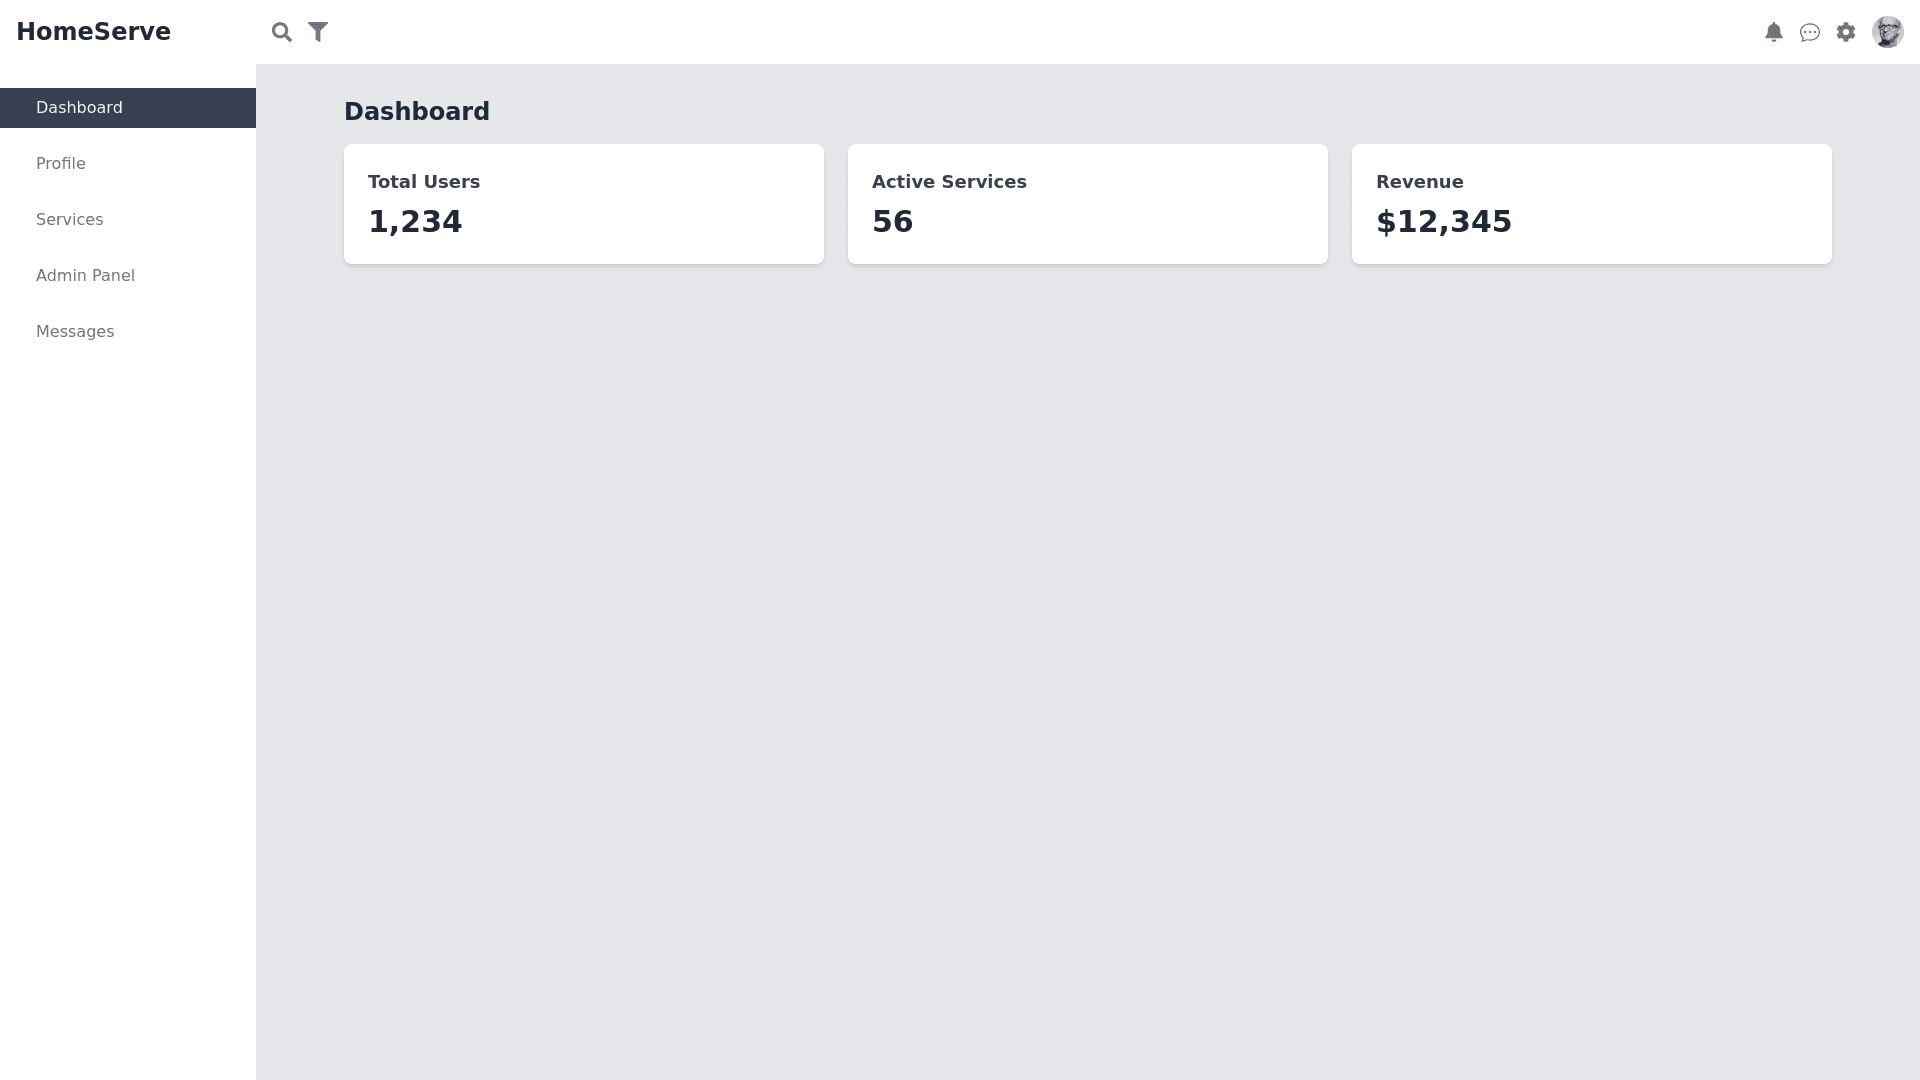Click the HomeServe logo text
Viewport: 1920px width, 1080px height.
click(x=93, y=32)
